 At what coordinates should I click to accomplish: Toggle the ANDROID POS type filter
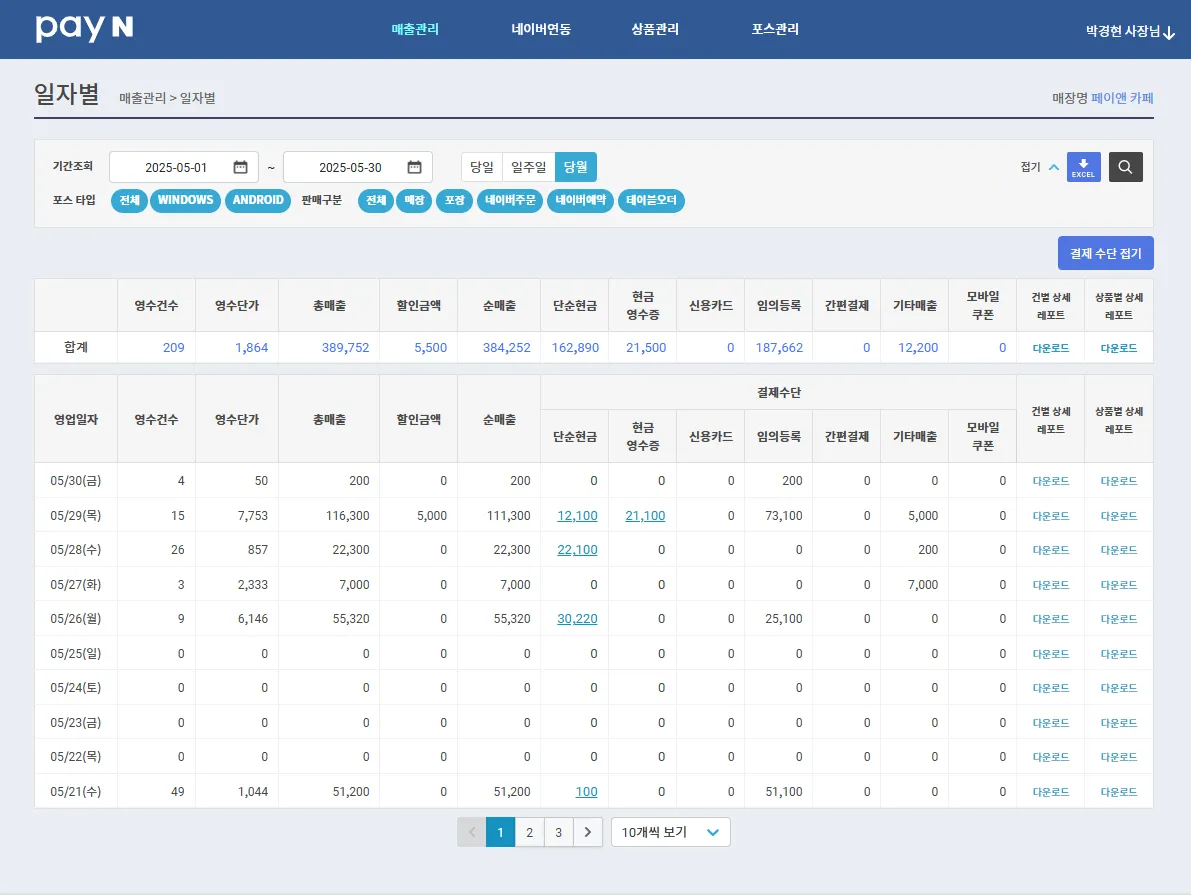(258, 200)
